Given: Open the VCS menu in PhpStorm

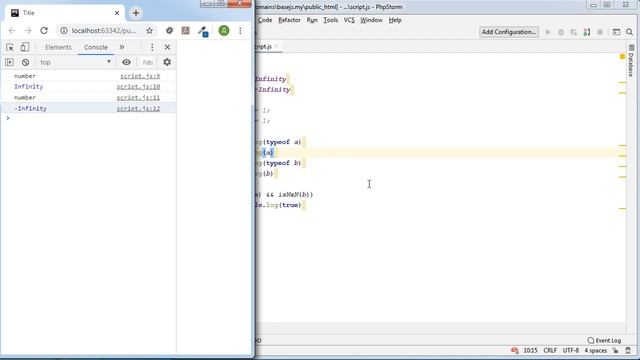Looking at the screenshot, I should pos(349,20).
